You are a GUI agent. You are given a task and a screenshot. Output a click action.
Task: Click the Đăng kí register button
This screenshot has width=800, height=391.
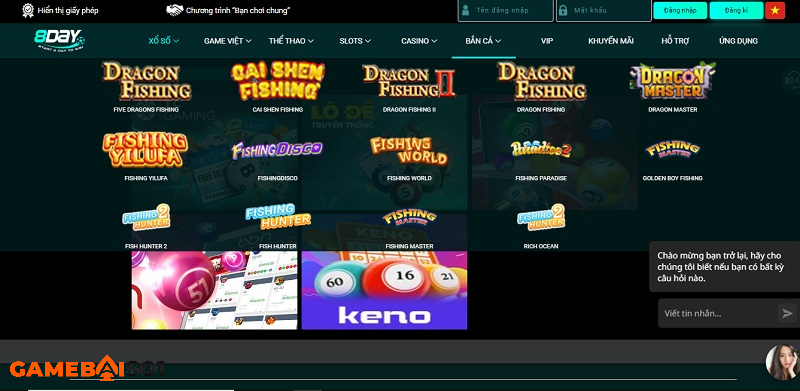[x=736, y=10]
